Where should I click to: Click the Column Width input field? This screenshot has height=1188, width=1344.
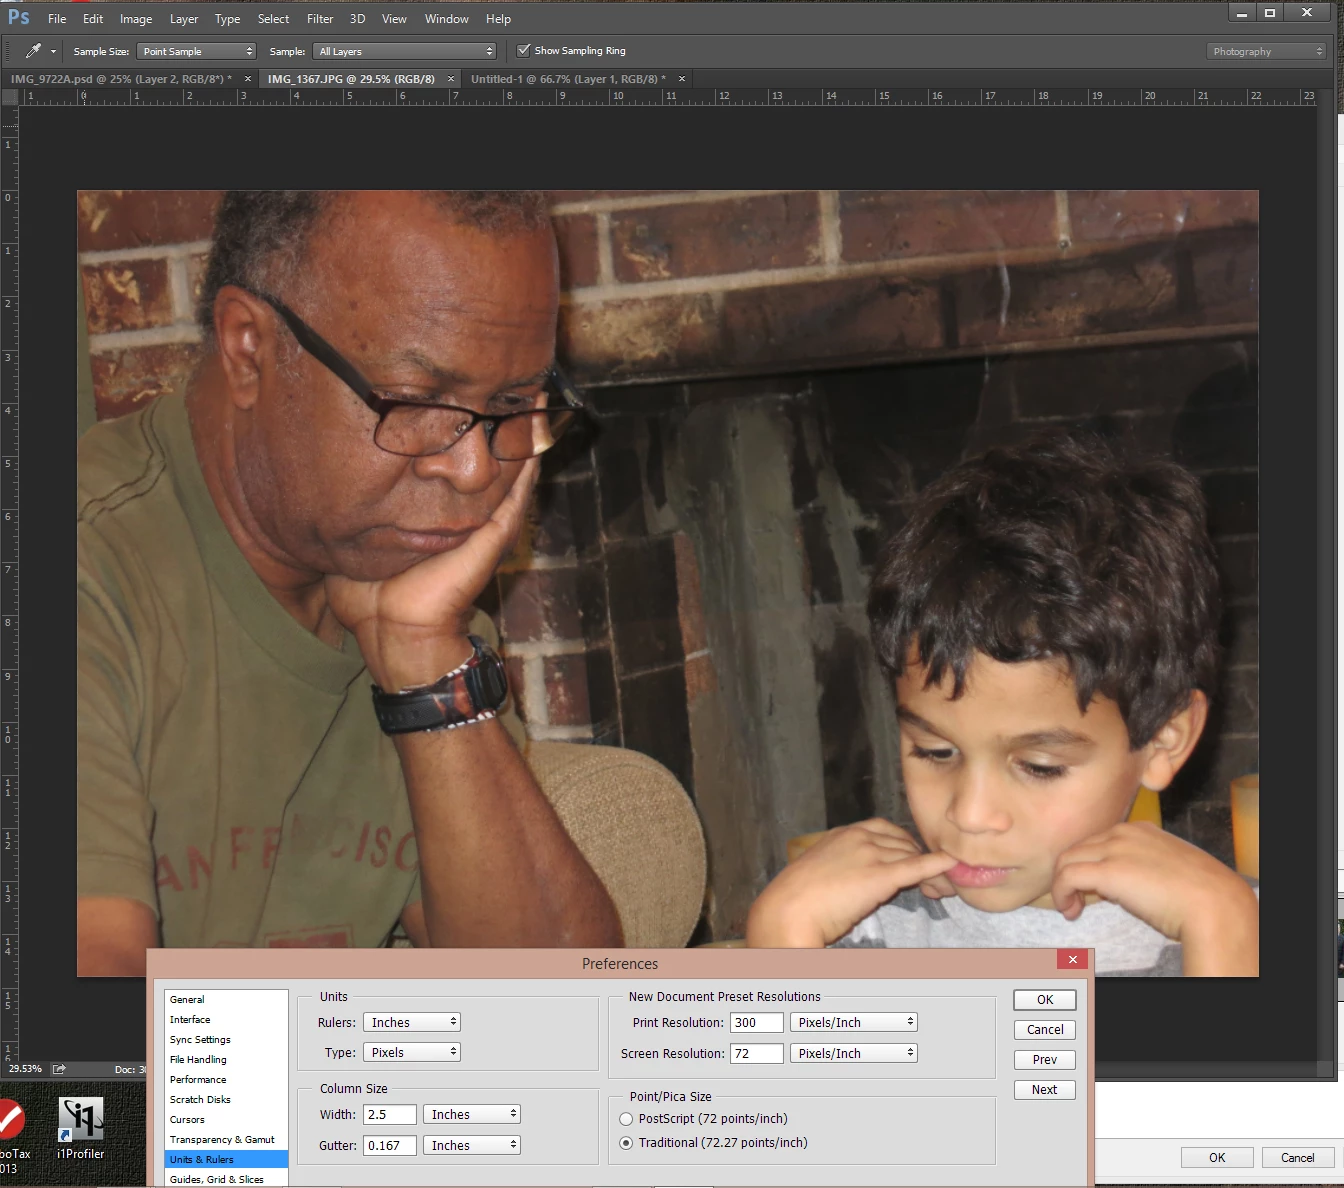[390, 1114]
